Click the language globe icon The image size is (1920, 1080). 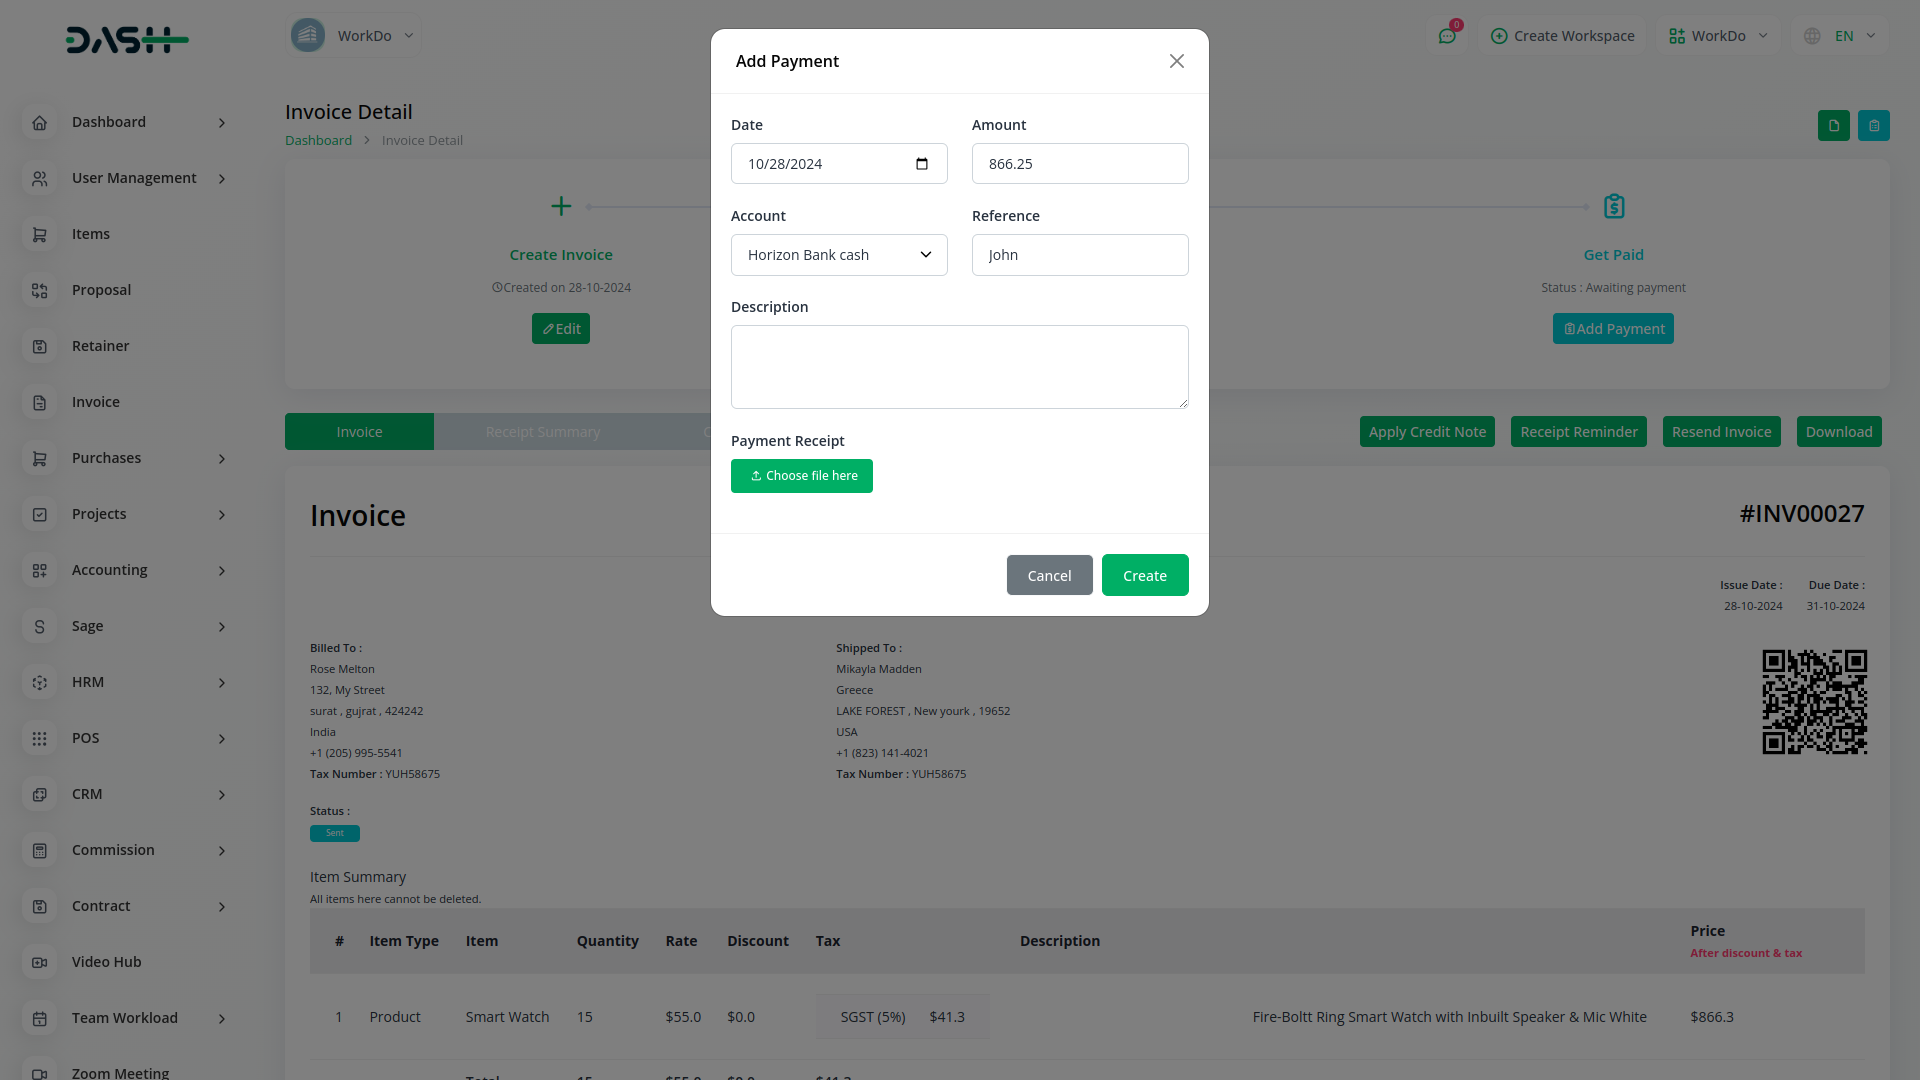pos(1812,36)
